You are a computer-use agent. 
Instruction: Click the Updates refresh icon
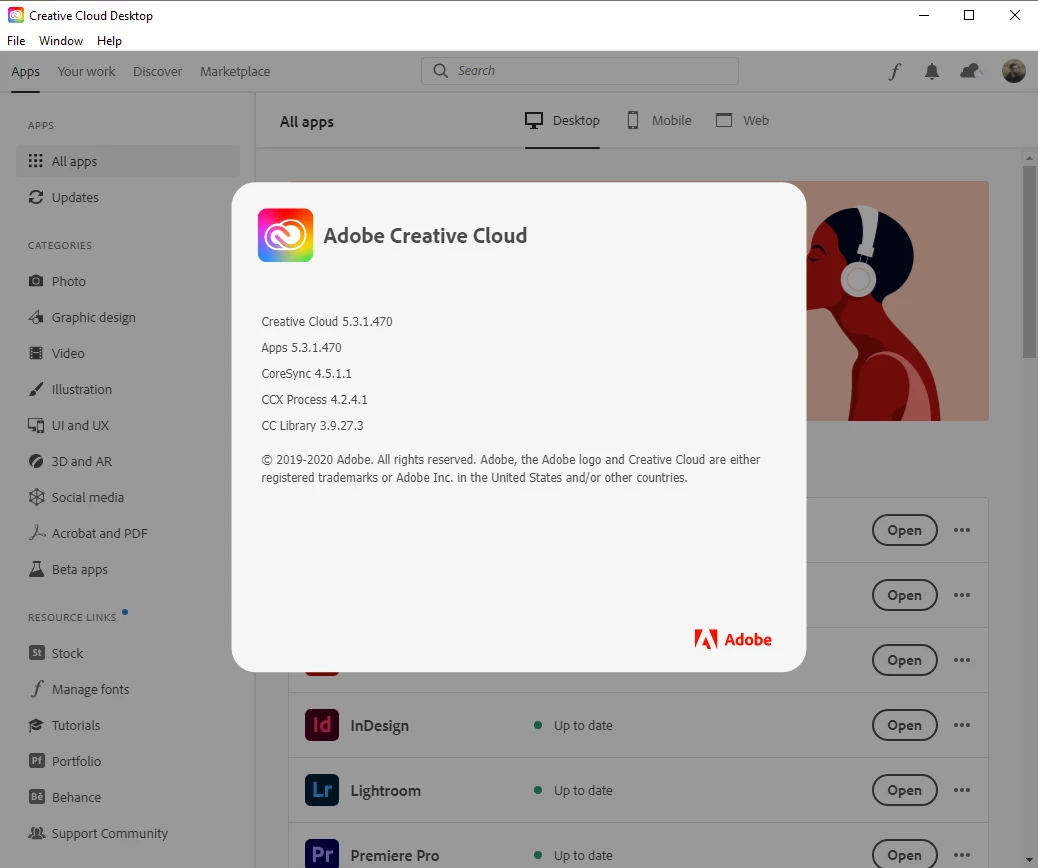pos(36,197)
